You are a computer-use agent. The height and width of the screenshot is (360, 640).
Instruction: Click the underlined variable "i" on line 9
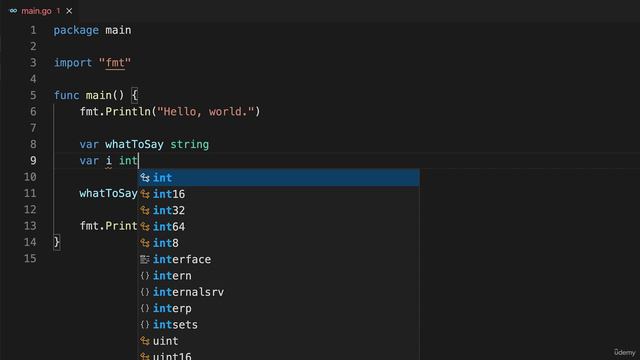coord(109,161)
